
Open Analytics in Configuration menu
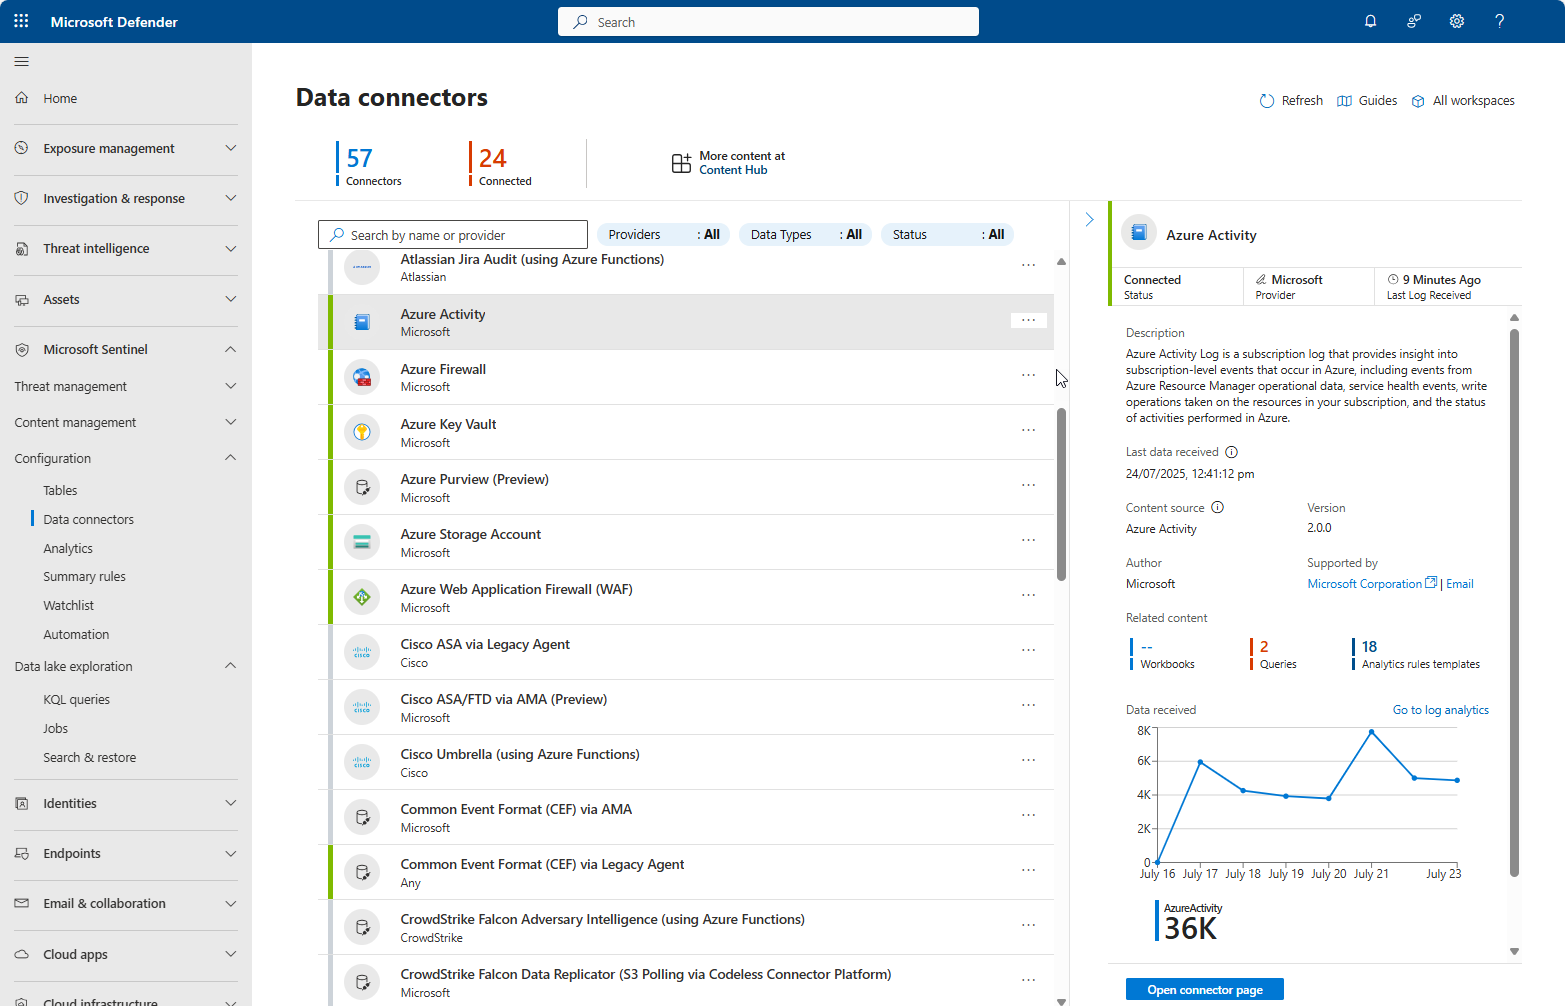point(68,549)
